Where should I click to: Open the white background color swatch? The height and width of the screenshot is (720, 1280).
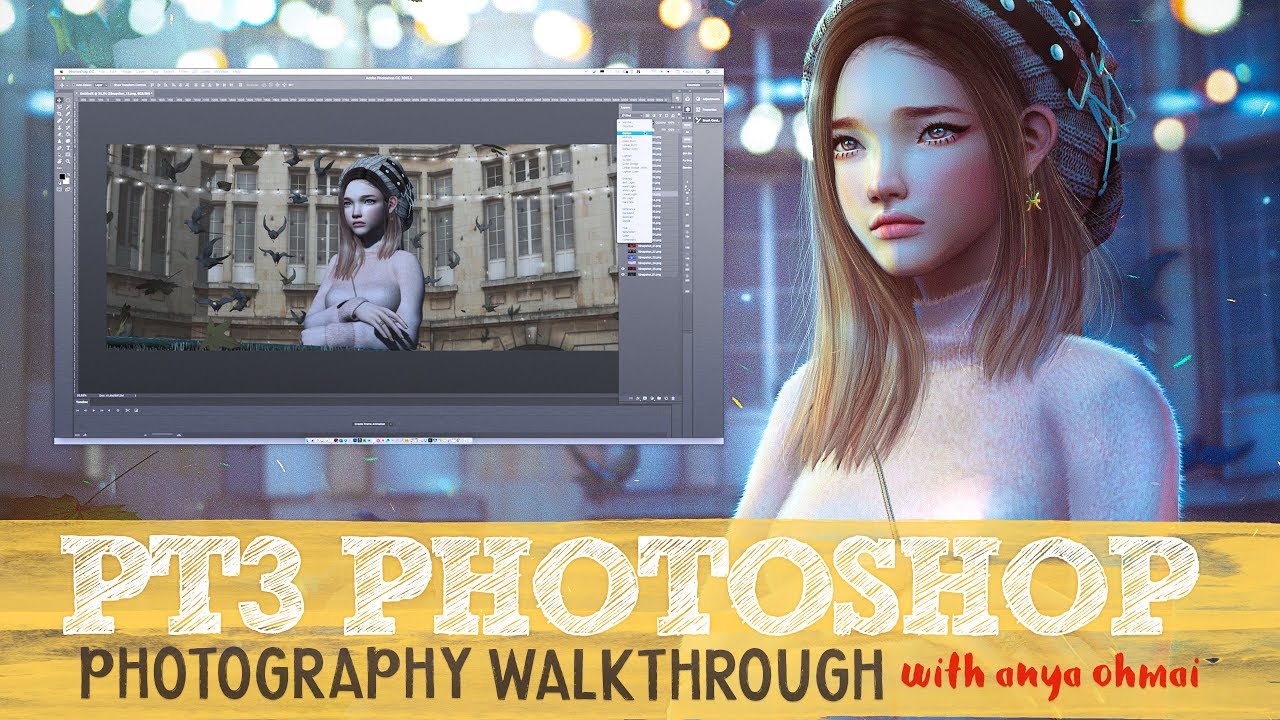pos(67,182)
